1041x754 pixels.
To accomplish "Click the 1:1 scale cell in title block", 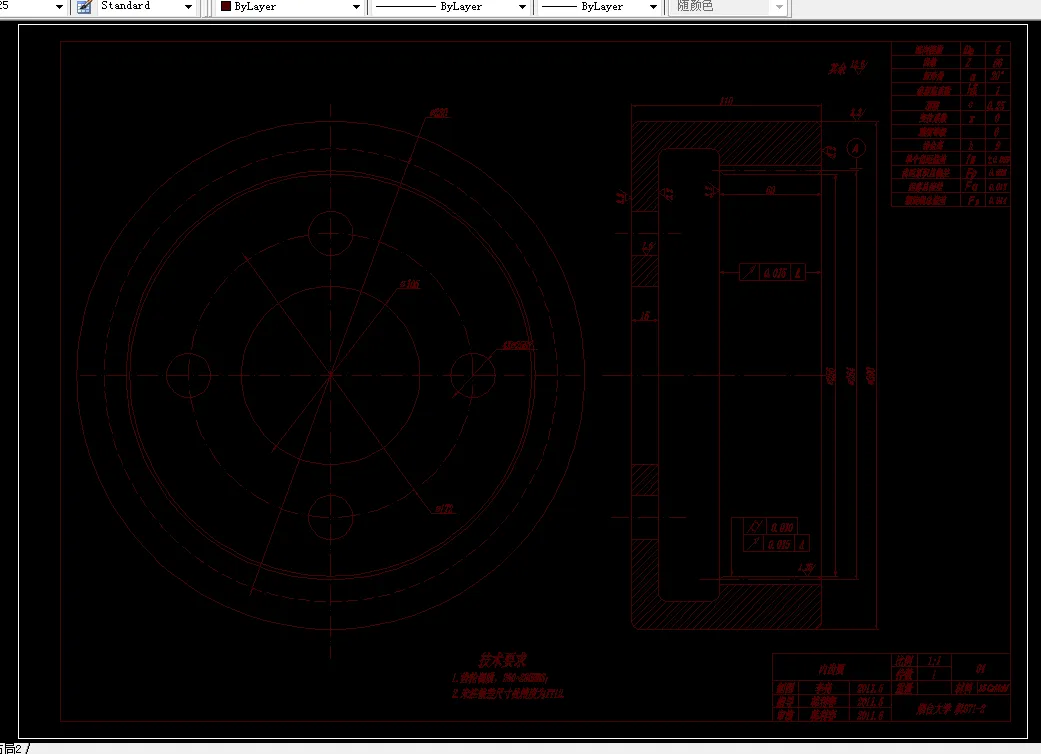I will 934,661.
